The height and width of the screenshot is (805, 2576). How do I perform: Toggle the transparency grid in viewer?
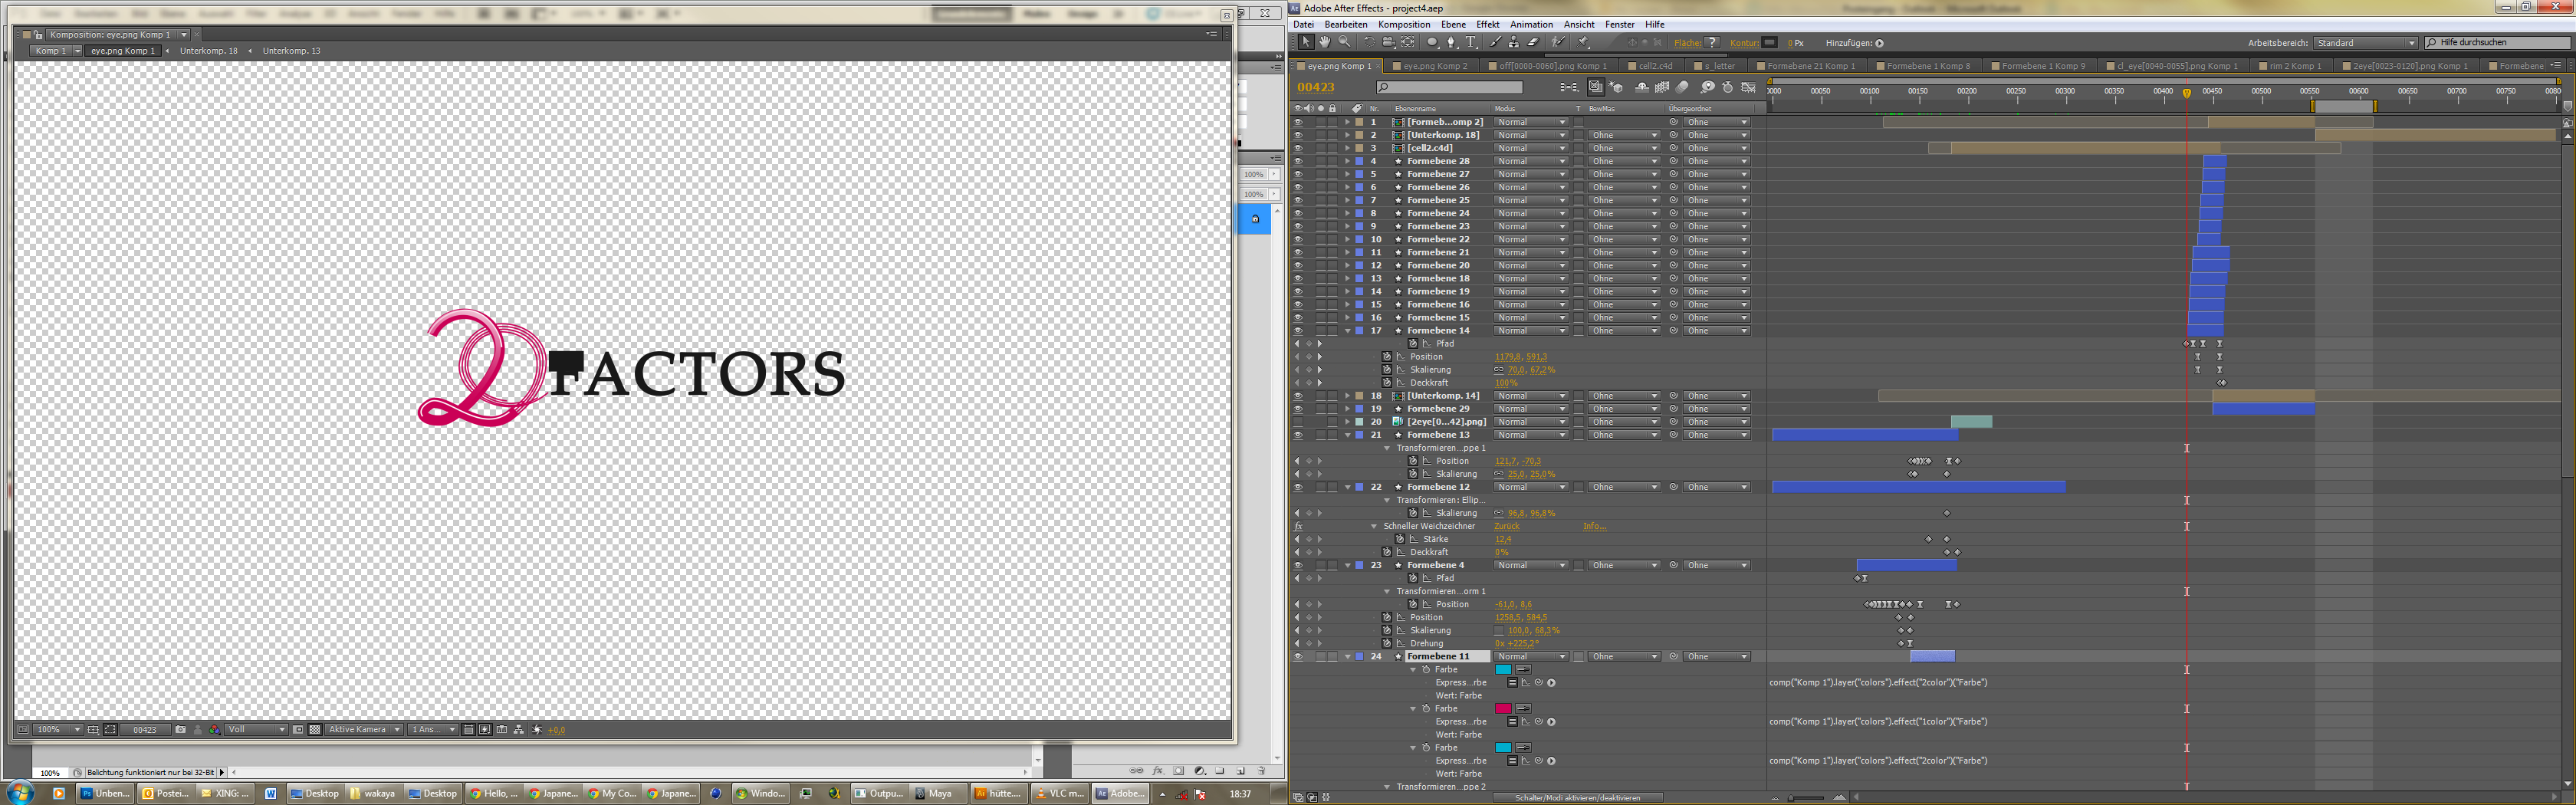coord(315,730)
